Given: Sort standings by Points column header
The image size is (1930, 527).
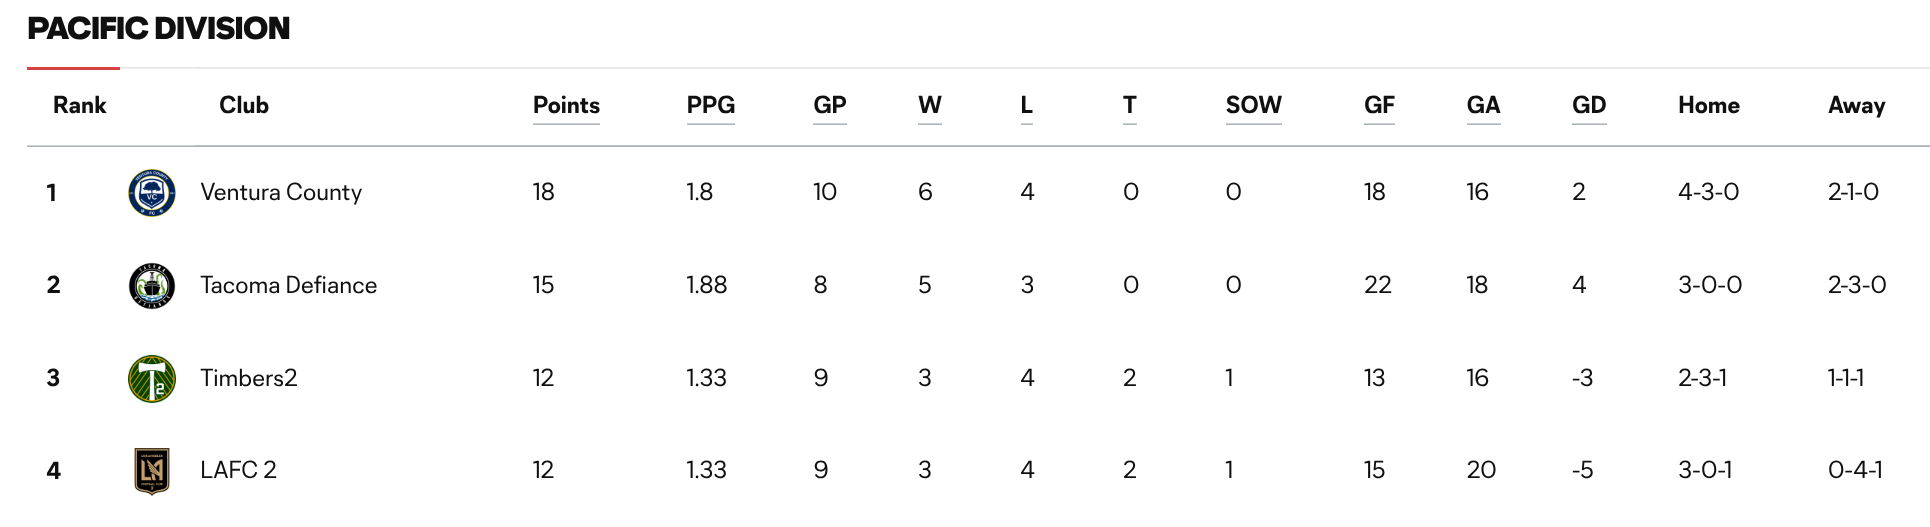Looking at the screenshot, I should (566, 105).
